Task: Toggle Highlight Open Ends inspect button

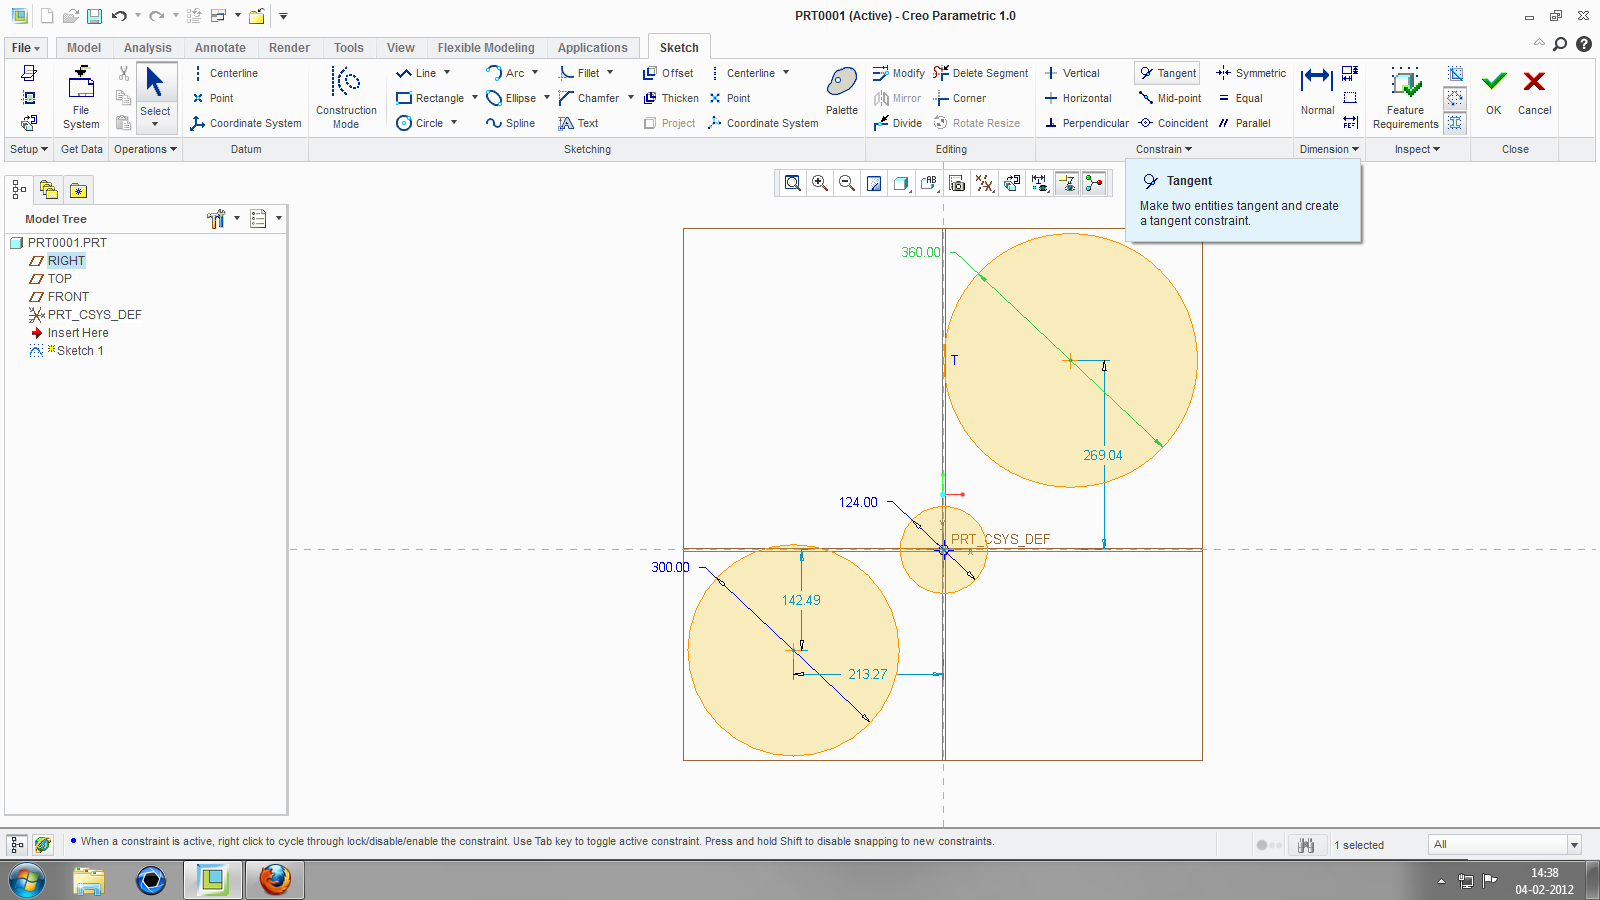Action: point(1455,98)
